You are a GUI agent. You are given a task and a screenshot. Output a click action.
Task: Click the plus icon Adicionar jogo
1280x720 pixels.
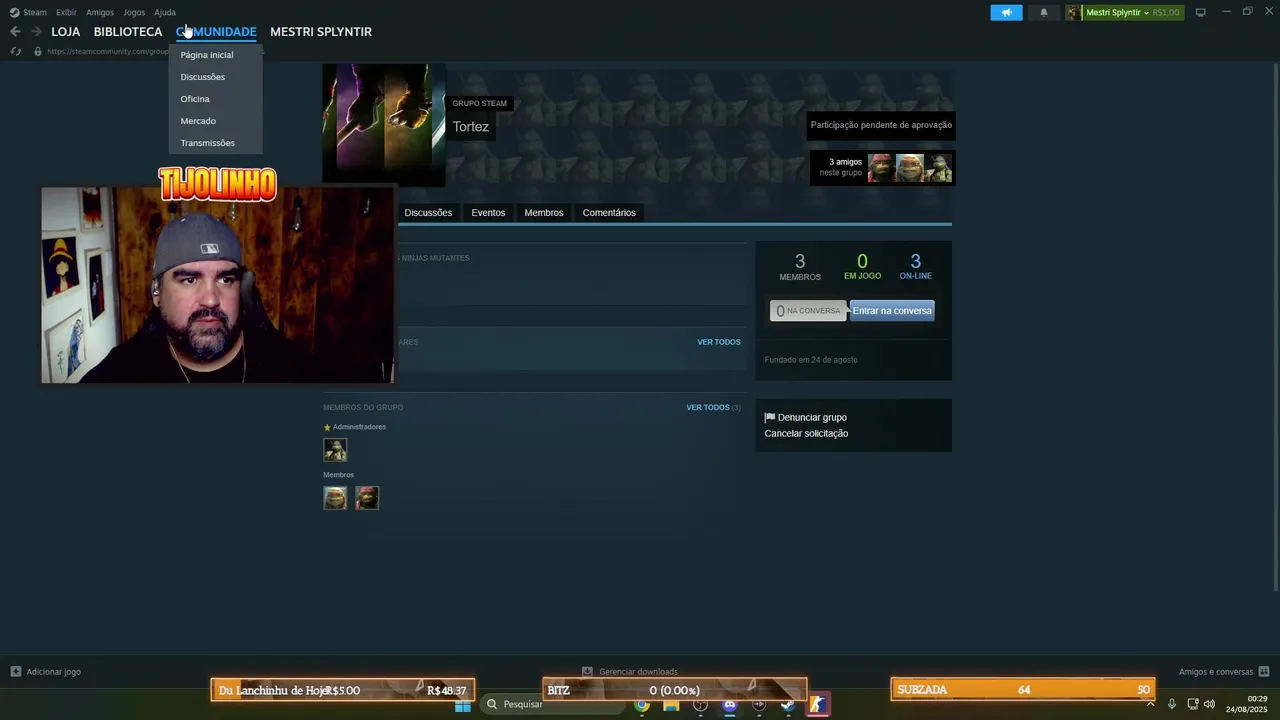point(15,672)
